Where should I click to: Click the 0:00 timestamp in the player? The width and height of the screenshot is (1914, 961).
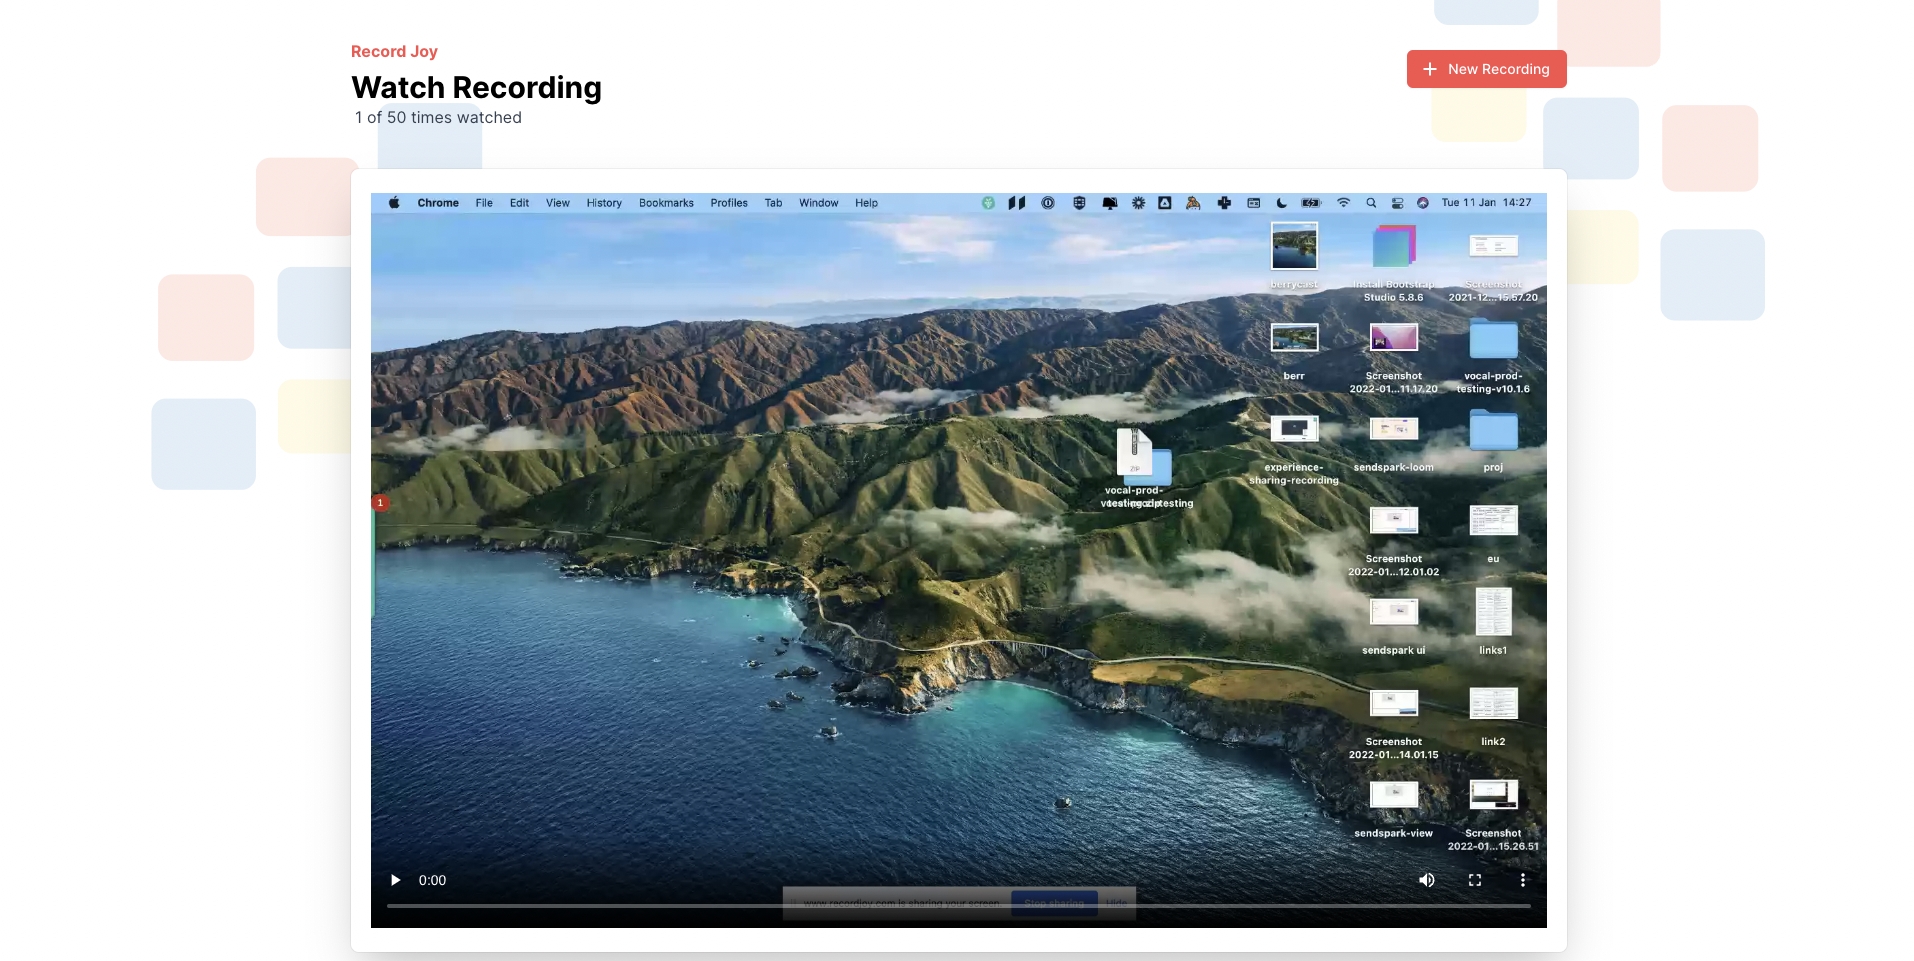click(432, 880)
